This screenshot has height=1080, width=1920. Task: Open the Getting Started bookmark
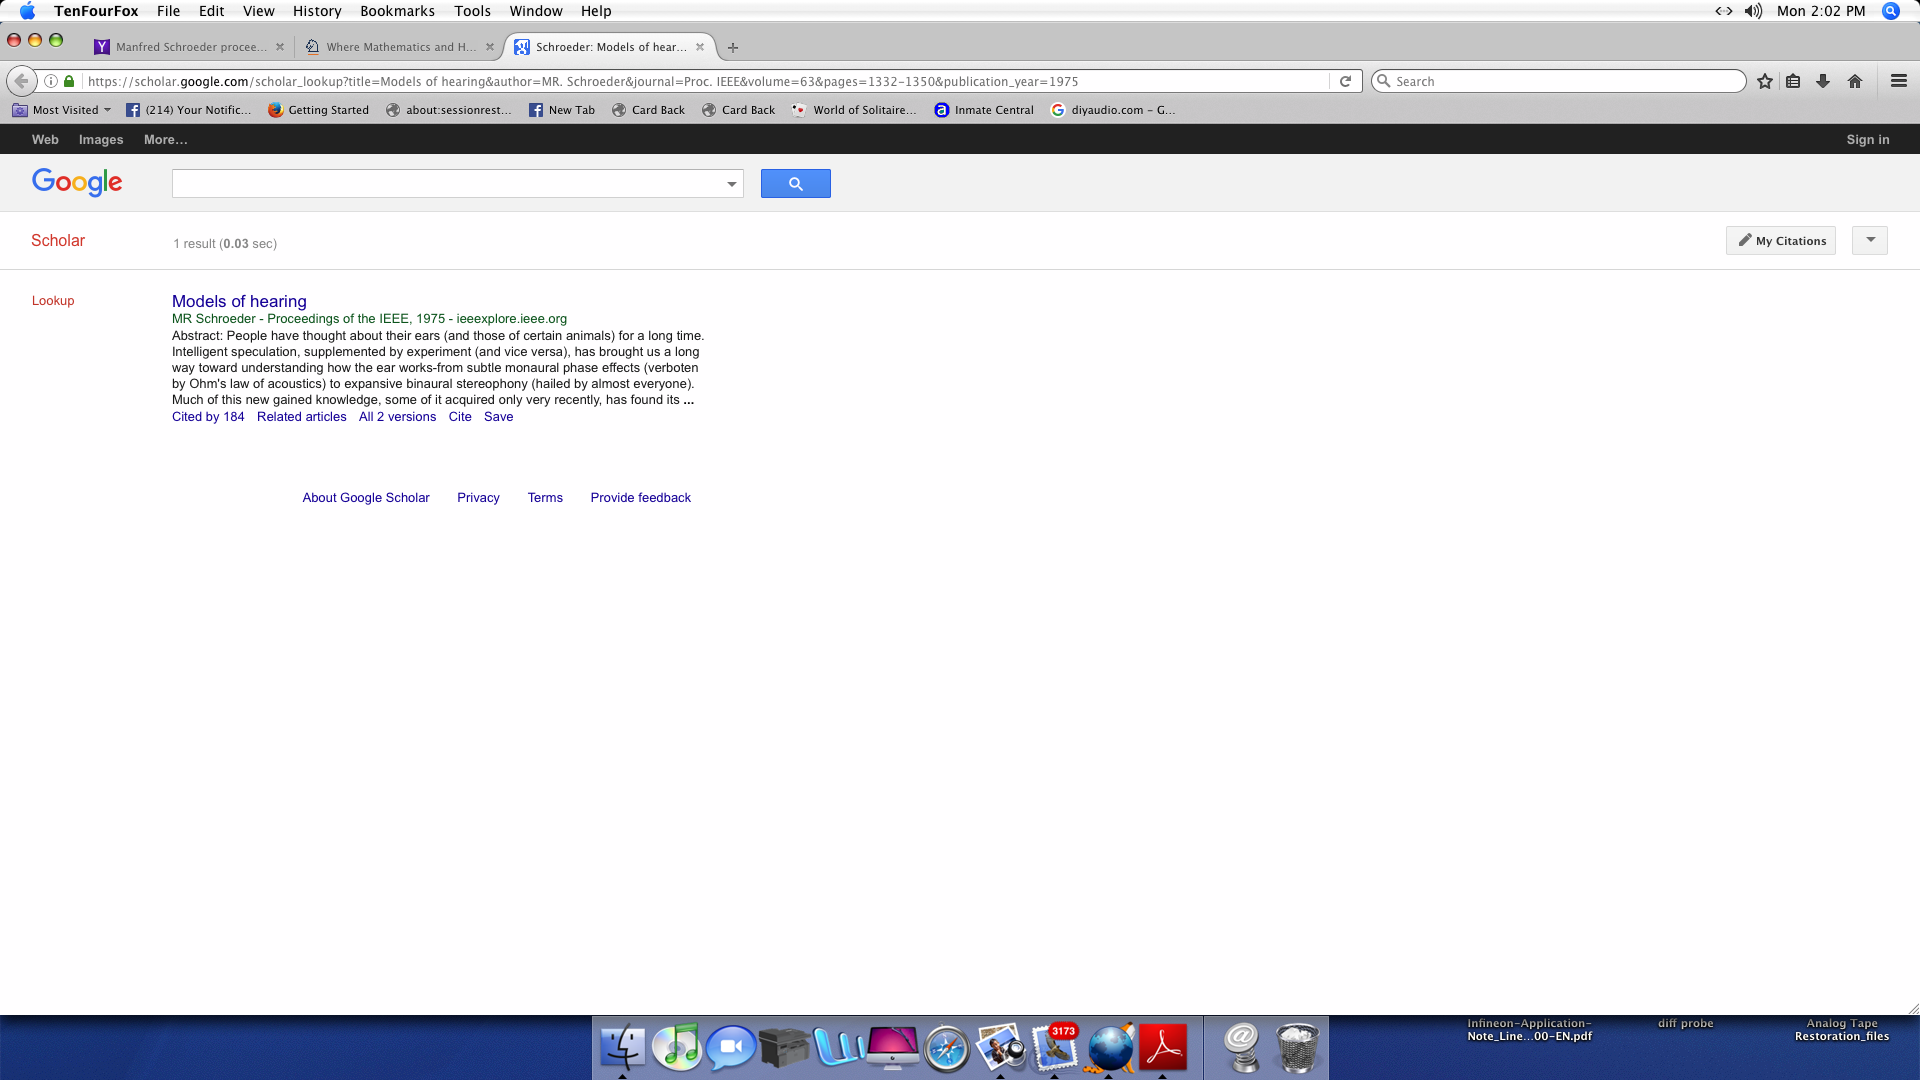(319, 110)
